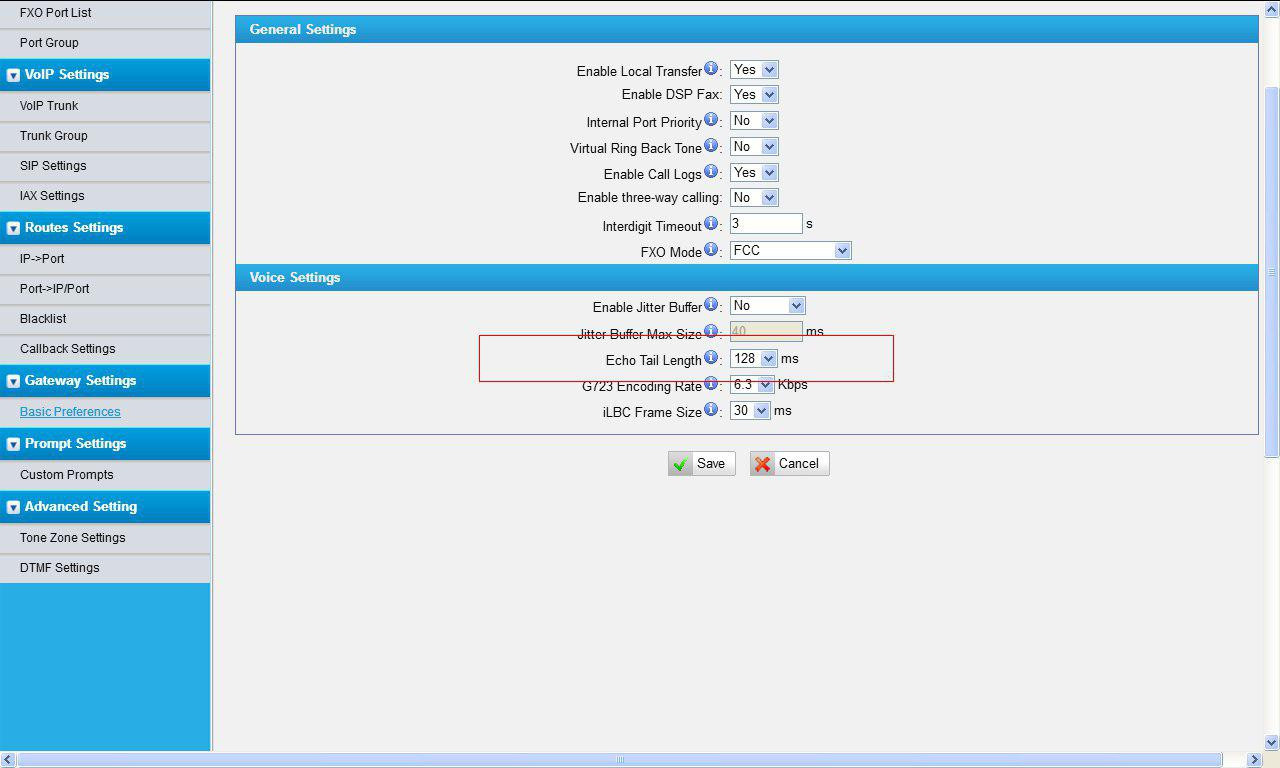1280x768 pixels.
Task: Click info icon beside Interdigit Timeout
Action: [x=711, y=224]
